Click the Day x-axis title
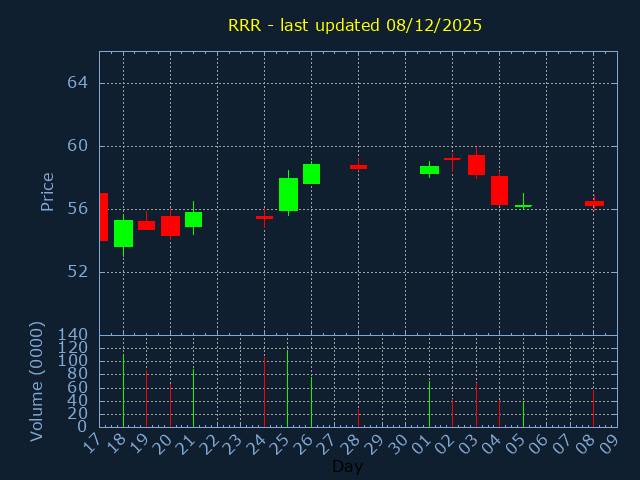640x480 pixels. [x=347, y=467]
